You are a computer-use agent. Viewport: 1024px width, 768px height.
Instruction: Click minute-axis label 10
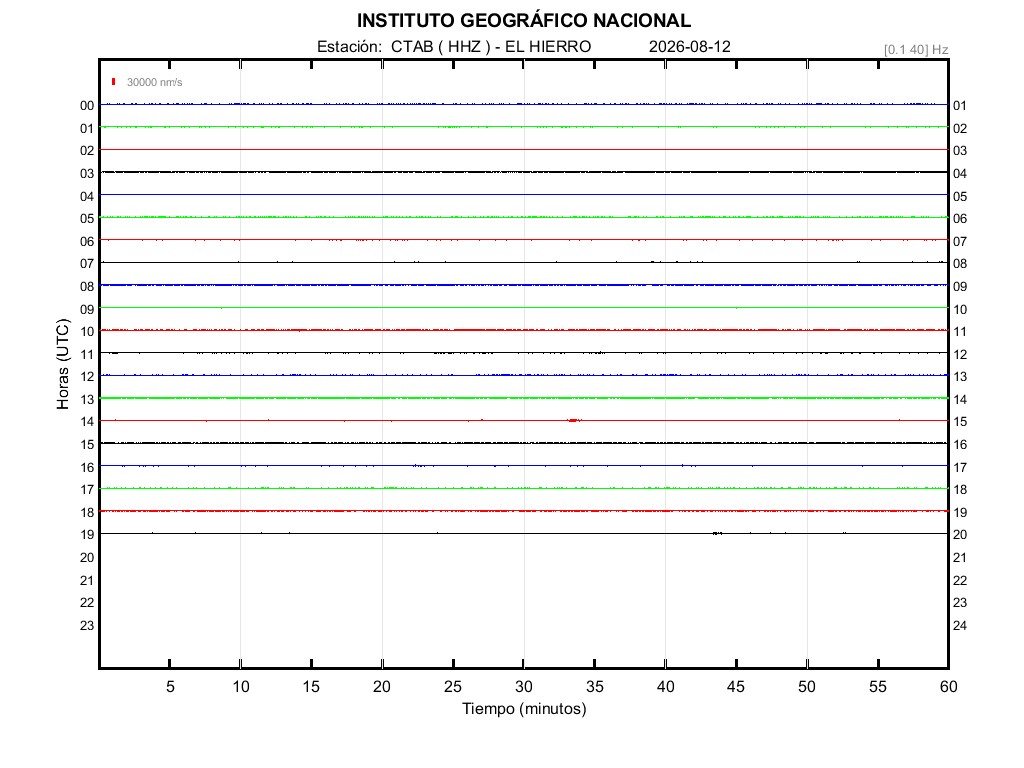coord(241,687)
